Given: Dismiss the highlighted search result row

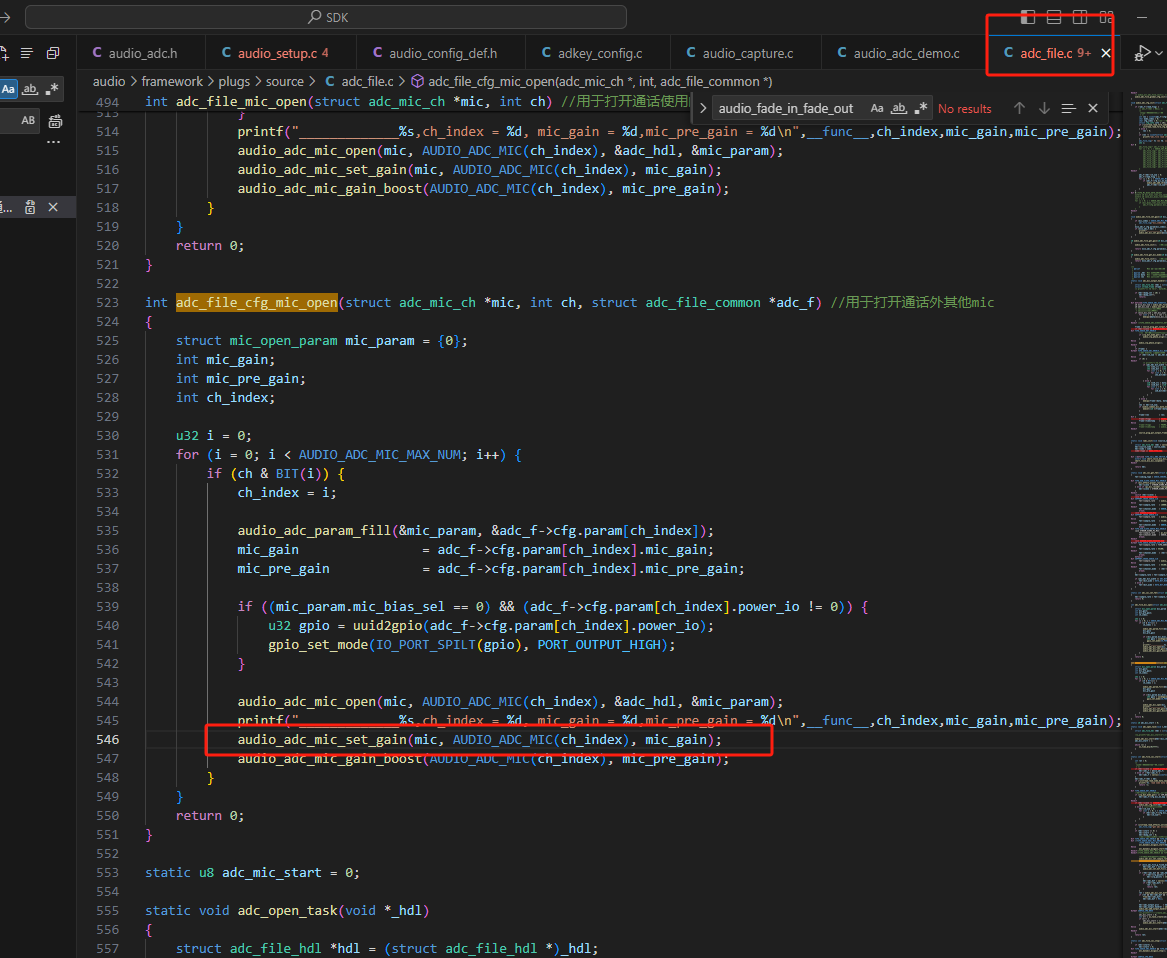Looking at the screenshot, I should point(53,207).
